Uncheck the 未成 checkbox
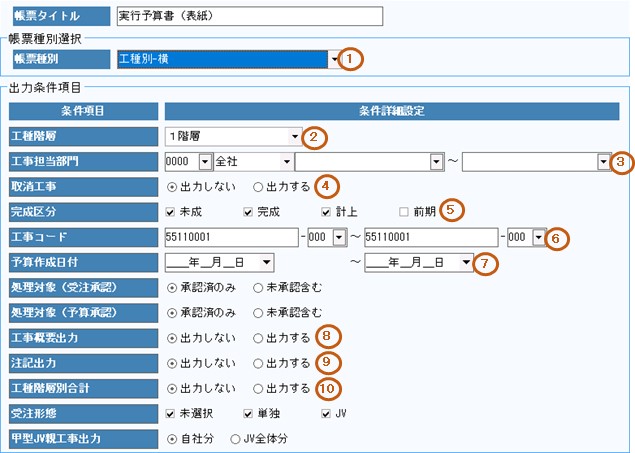Viewport: 635px width, 453px height. (x=171, y=211)
